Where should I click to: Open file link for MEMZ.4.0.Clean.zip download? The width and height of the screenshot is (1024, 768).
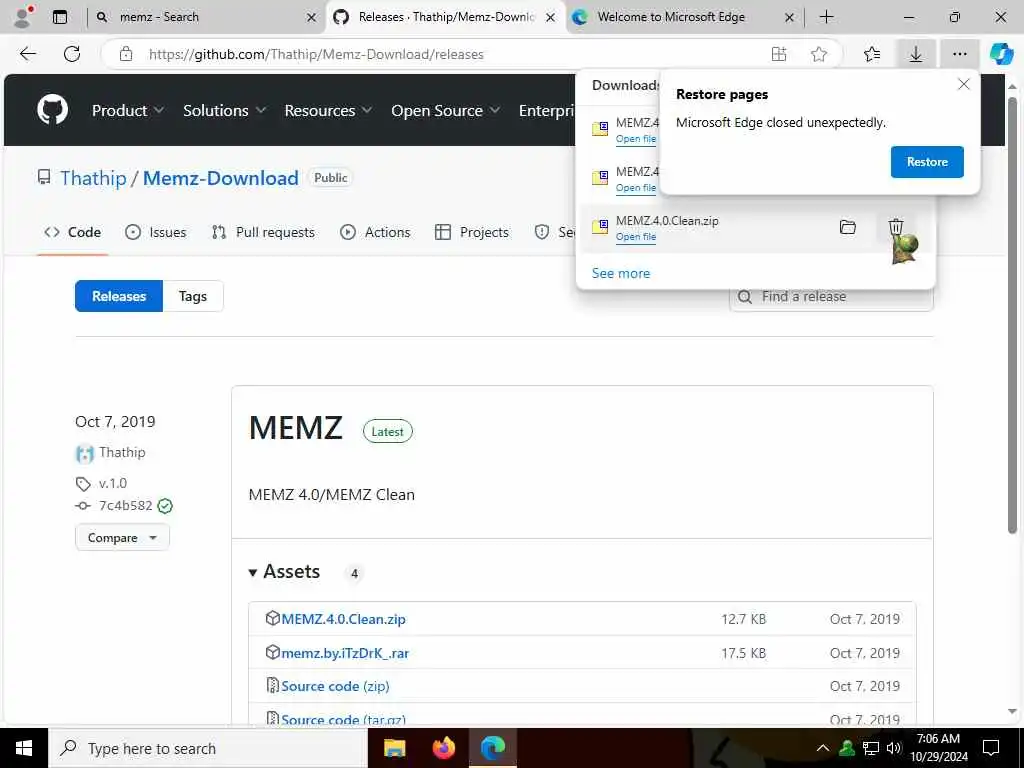tap(635, 236)
